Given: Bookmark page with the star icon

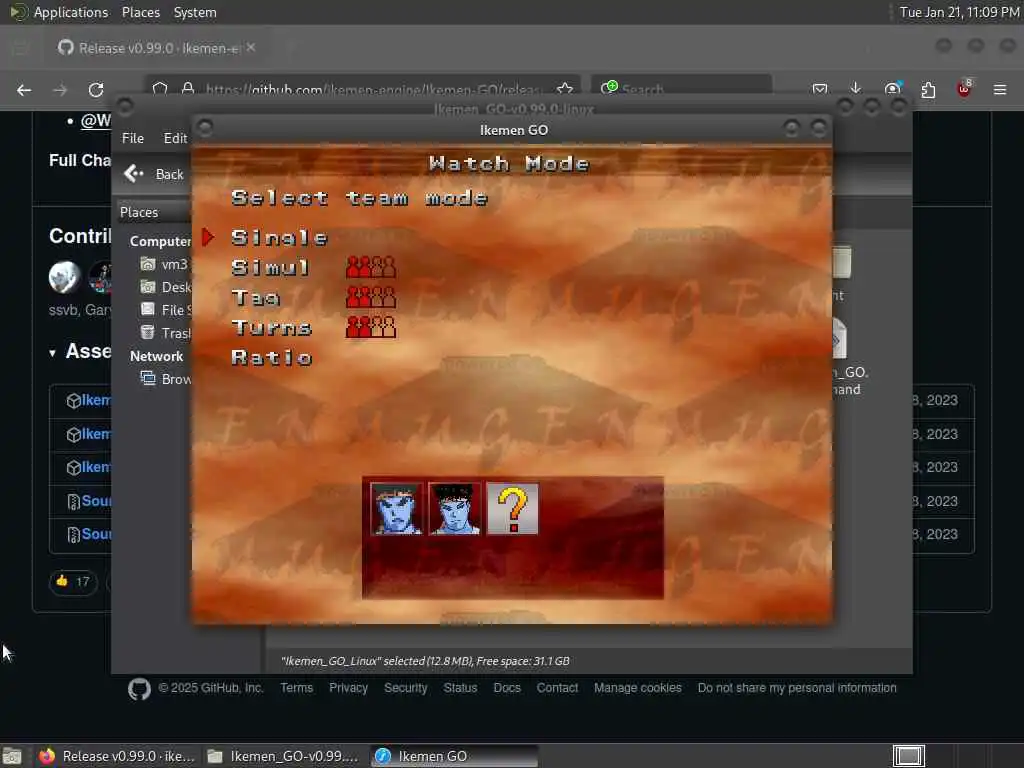Looking at the screenshot, I should 565,89.
